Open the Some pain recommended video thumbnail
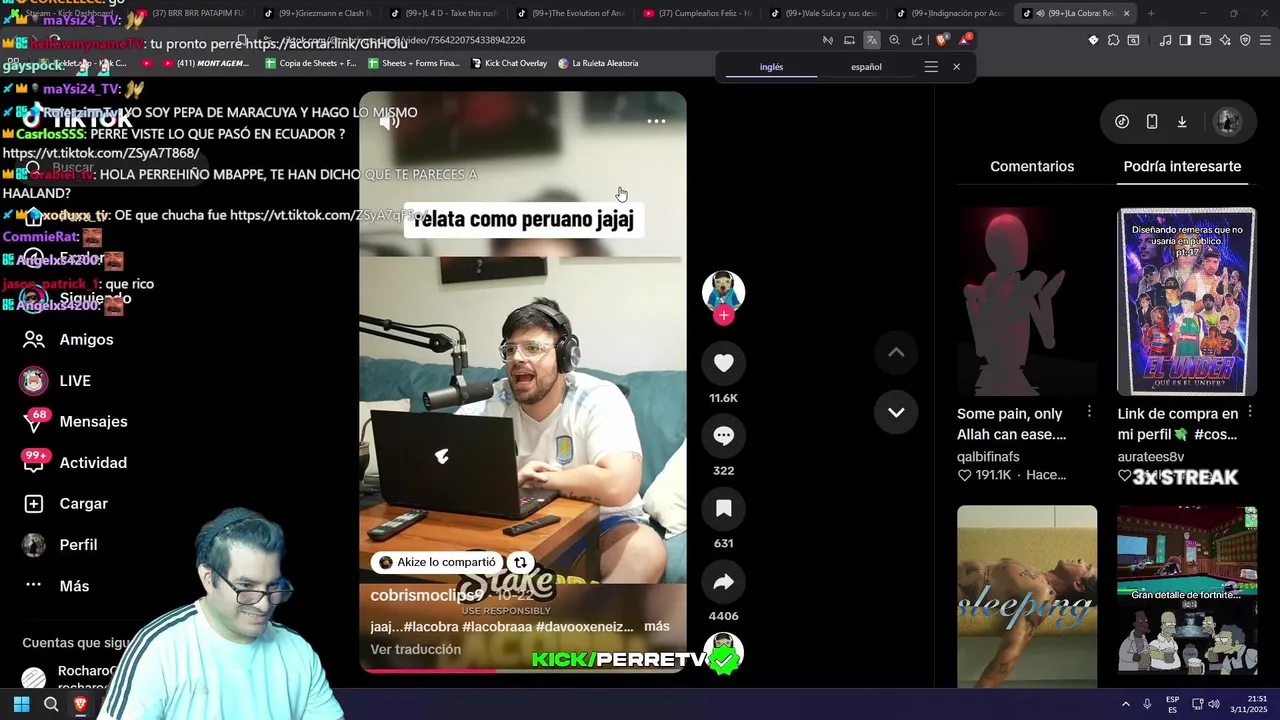 pyautogui.click(x=1027, y=301)
